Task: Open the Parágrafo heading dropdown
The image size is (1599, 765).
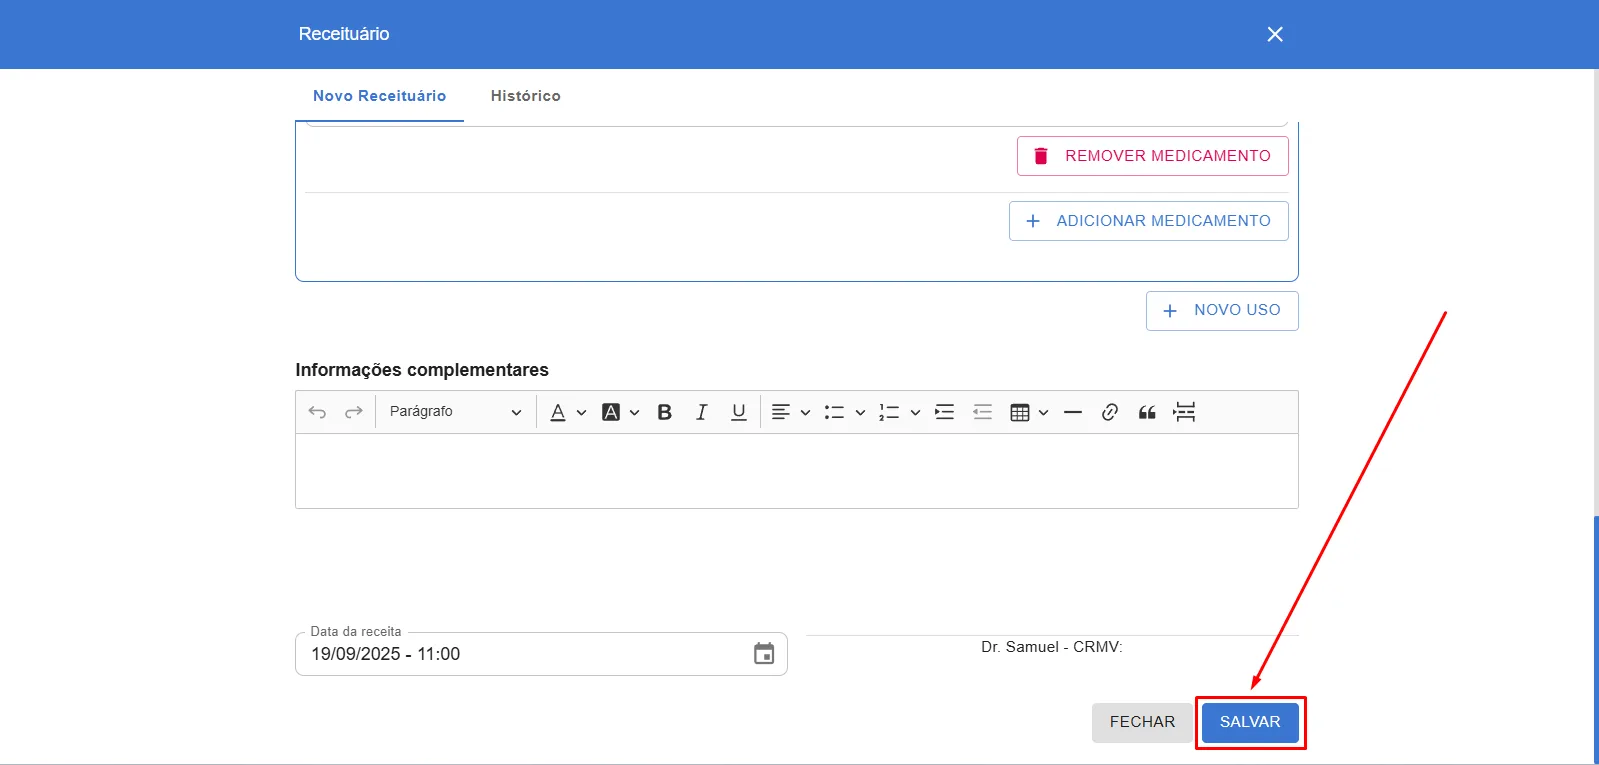Action: click(x=455, y=412)
